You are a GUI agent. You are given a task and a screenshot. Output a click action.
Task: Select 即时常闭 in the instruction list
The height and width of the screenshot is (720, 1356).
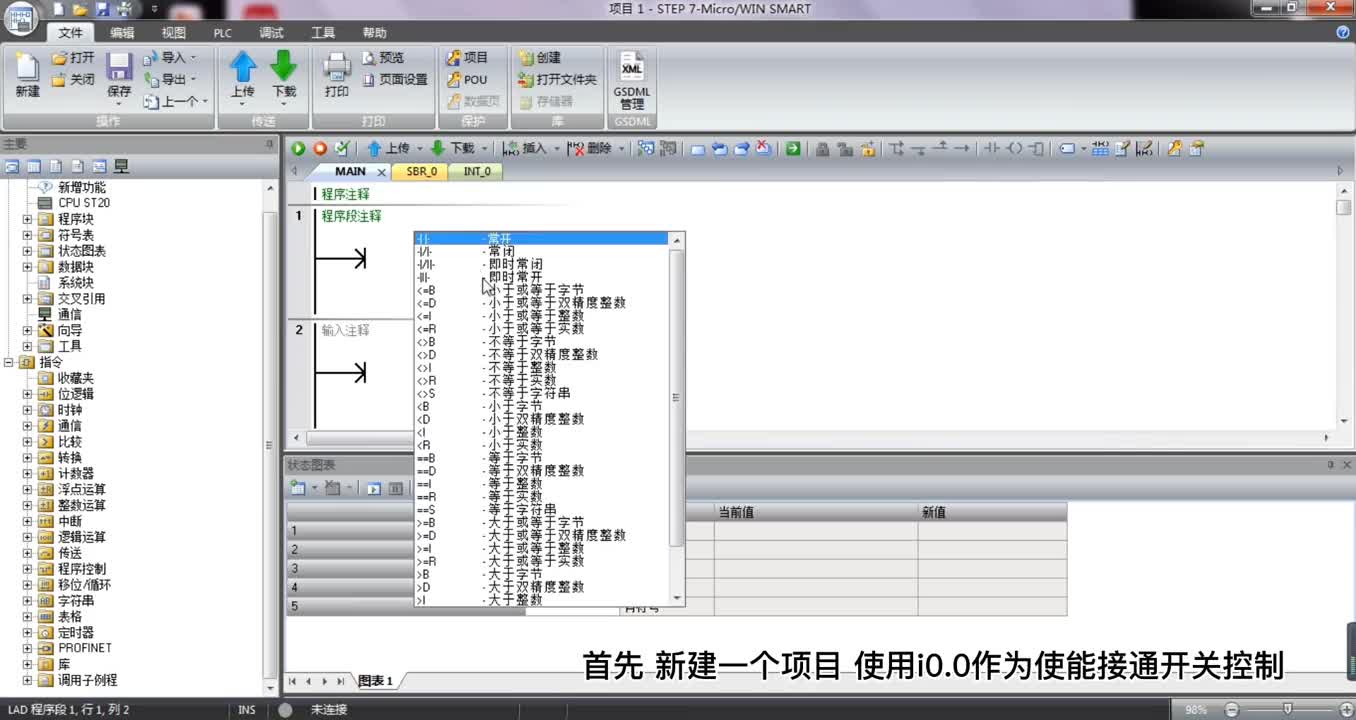point(541,264)
